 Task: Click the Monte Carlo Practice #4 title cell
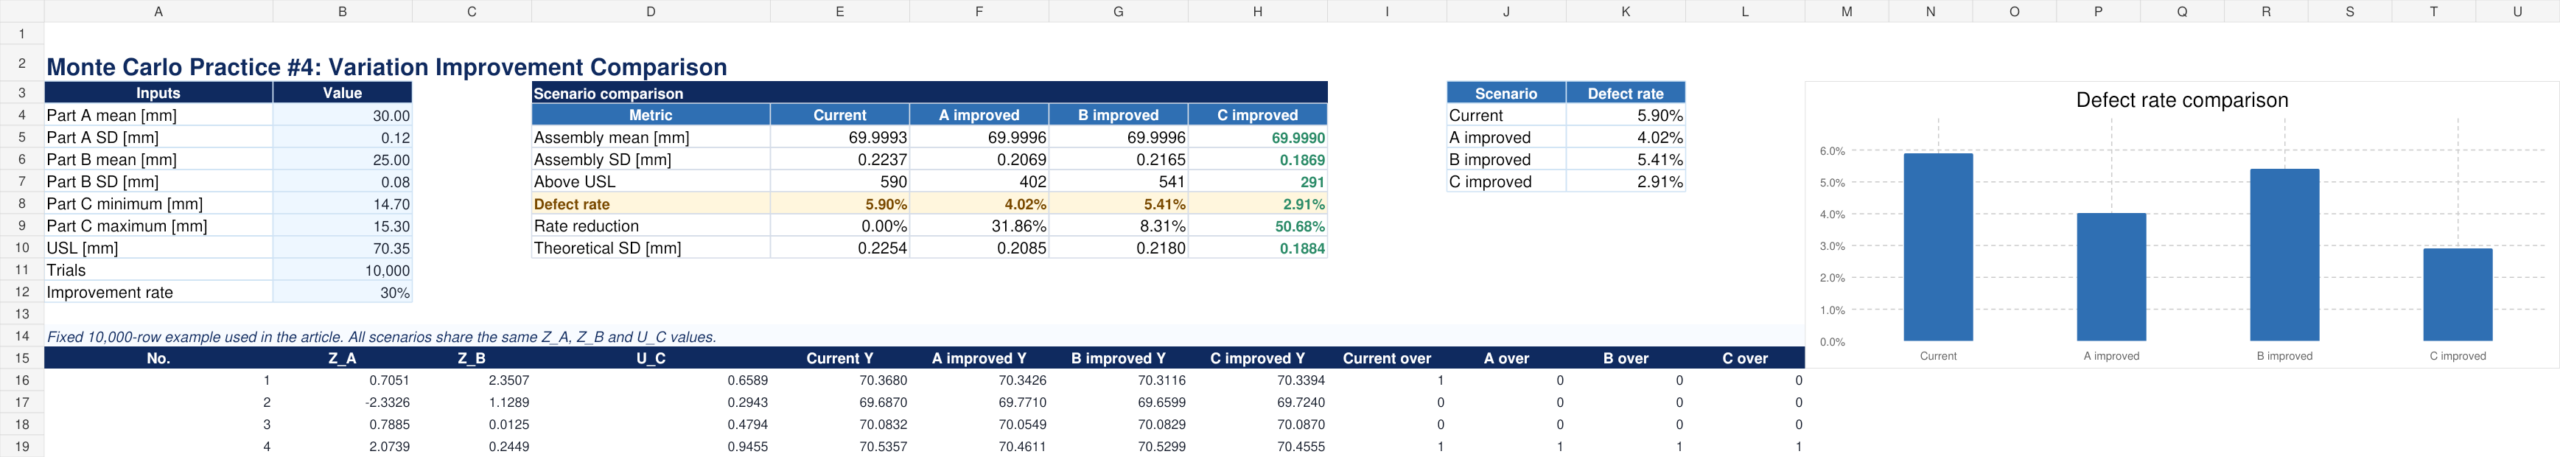coord(386,66)
